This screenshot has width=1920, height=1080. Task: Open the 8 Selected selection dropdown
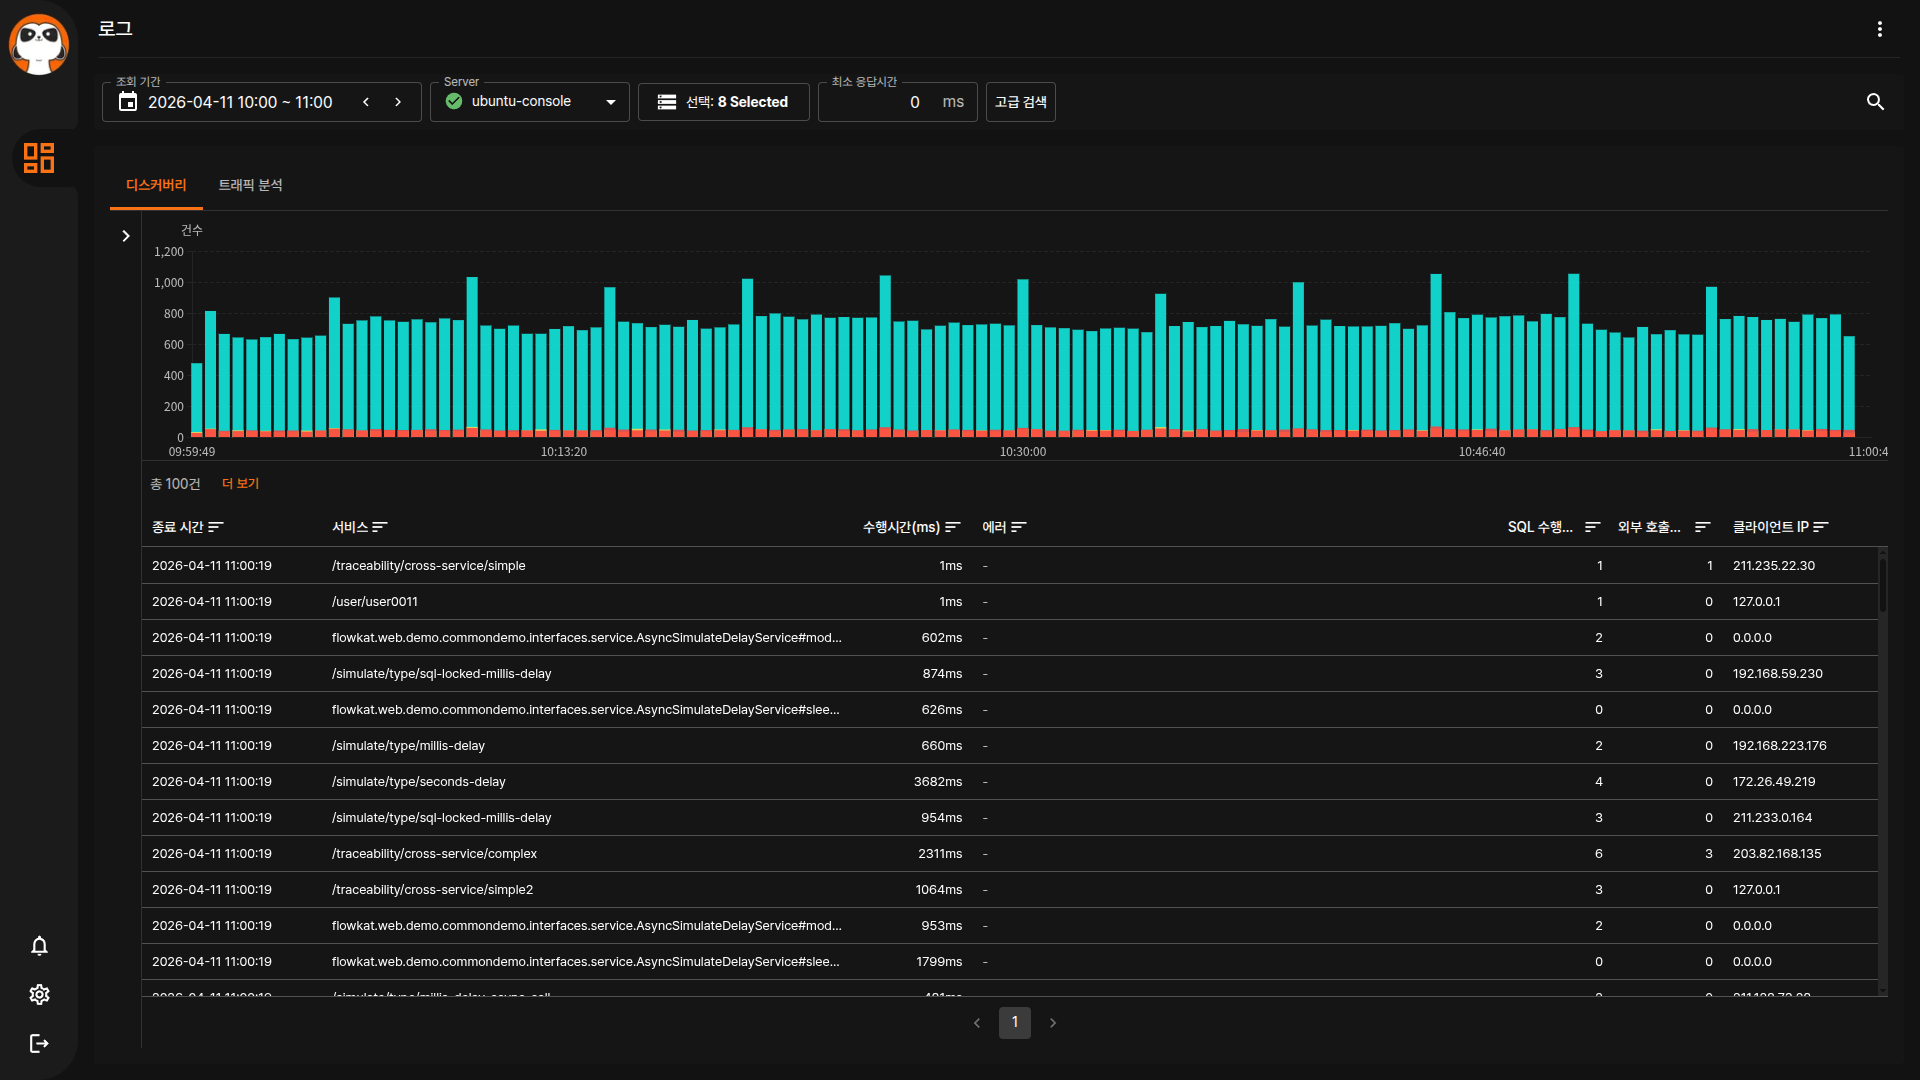(x=723, y=102)
